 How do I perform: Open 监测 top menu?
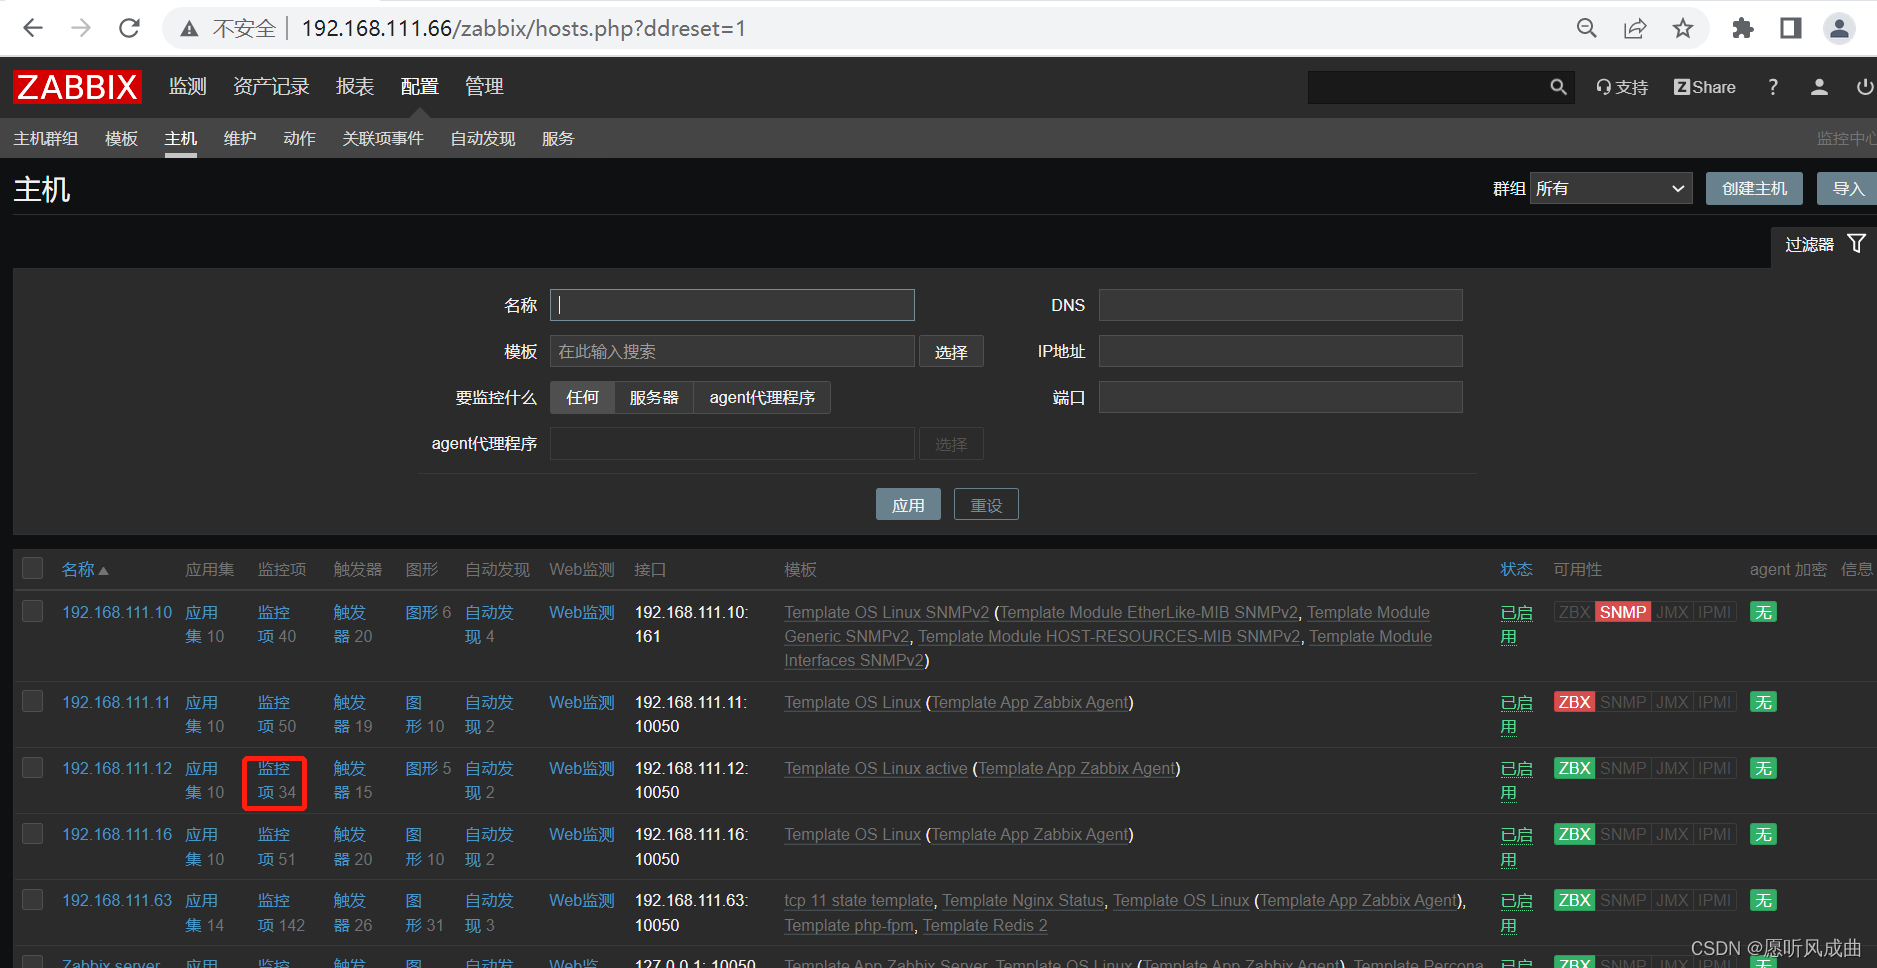click(188, 87)
